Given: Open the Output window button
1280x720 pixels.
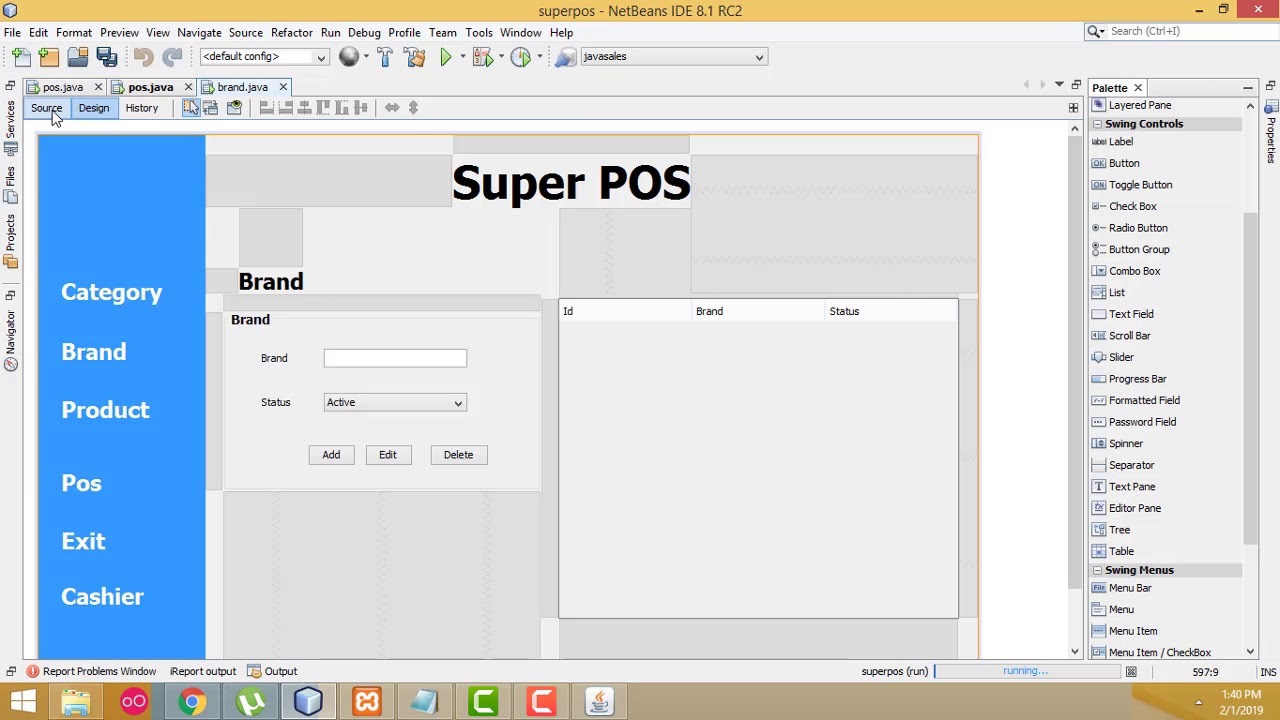Looking at the screenshot, I should [272, 672].
